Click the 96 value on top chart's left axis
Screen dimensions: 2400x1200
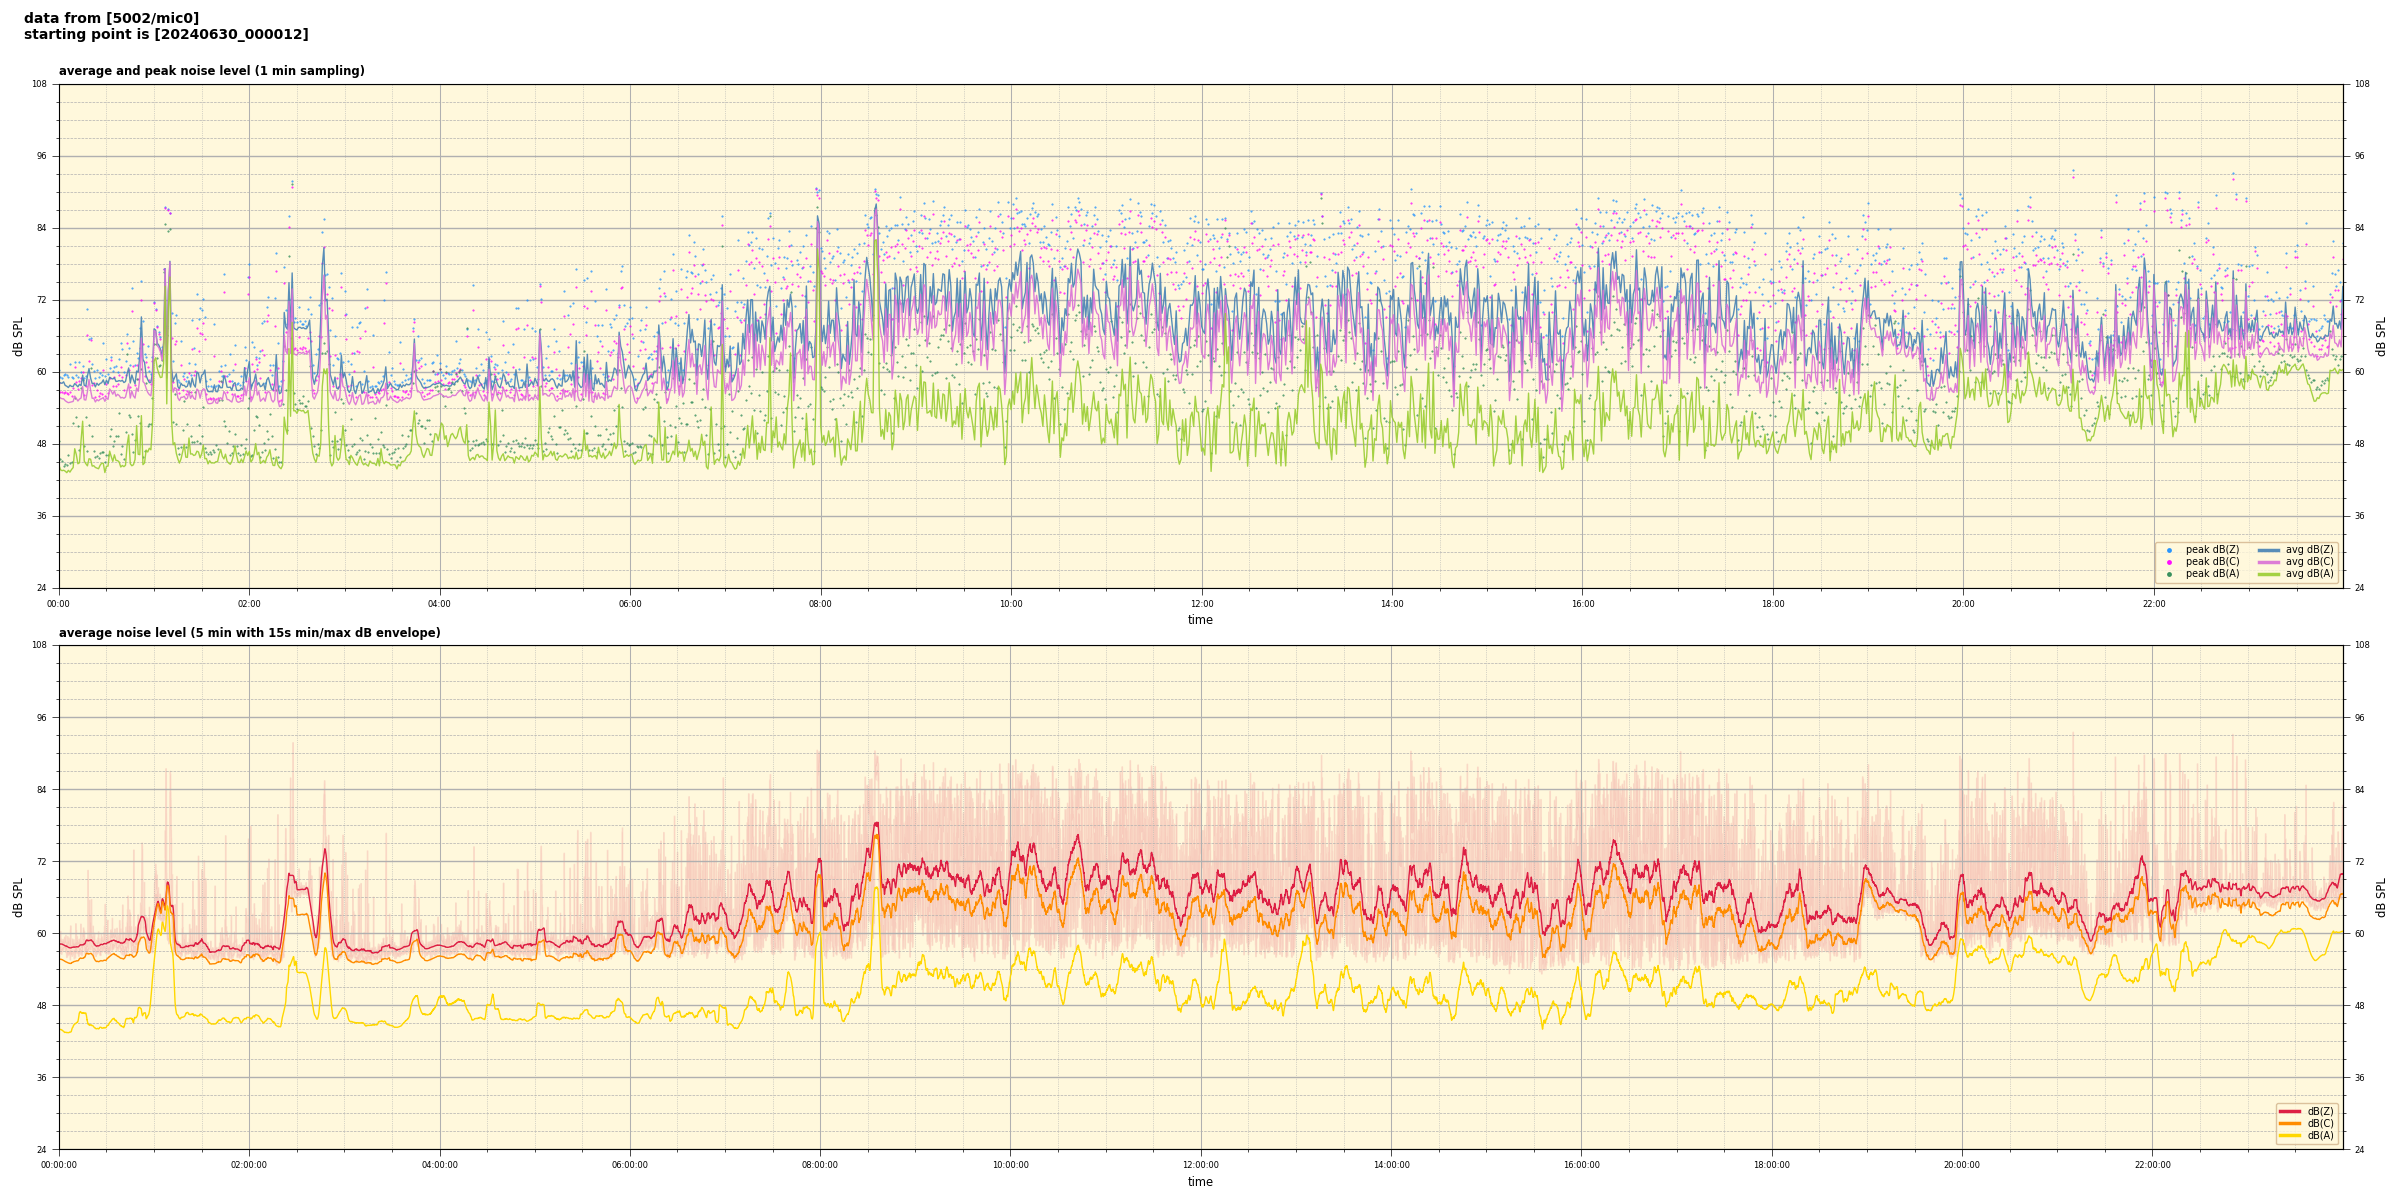(40, 156)
